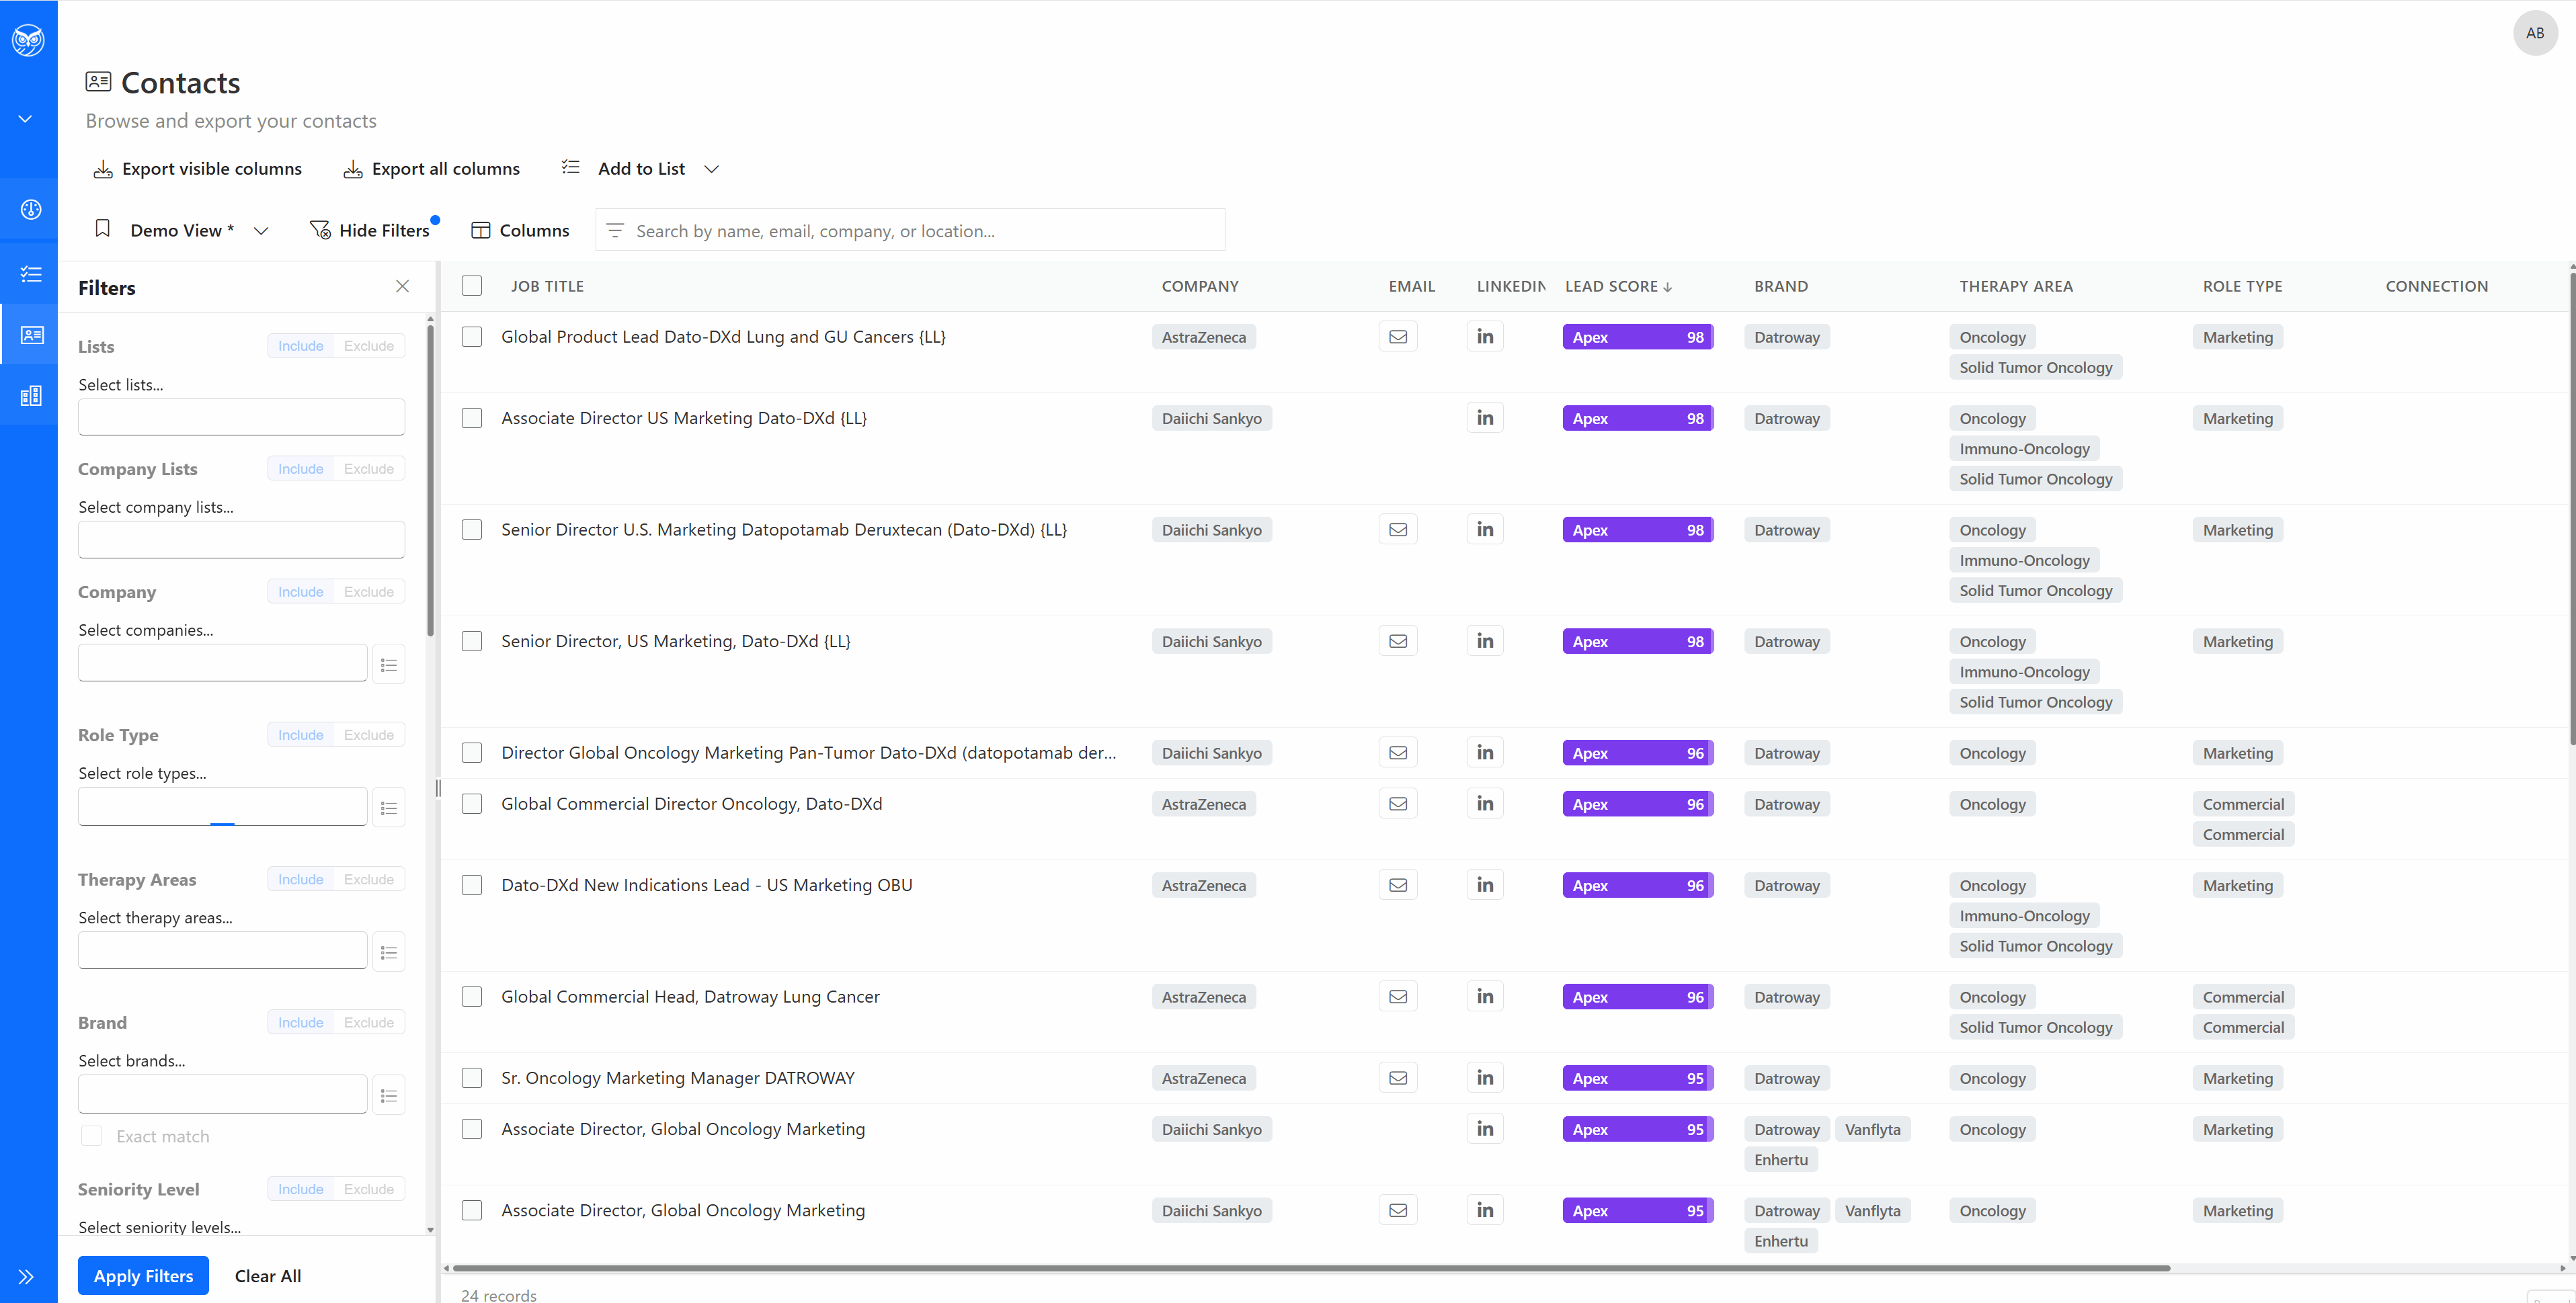Select the Global Commercial Director Oncology row checkbox
This screenshot has width=2576, height=1303.
[472, 804]
